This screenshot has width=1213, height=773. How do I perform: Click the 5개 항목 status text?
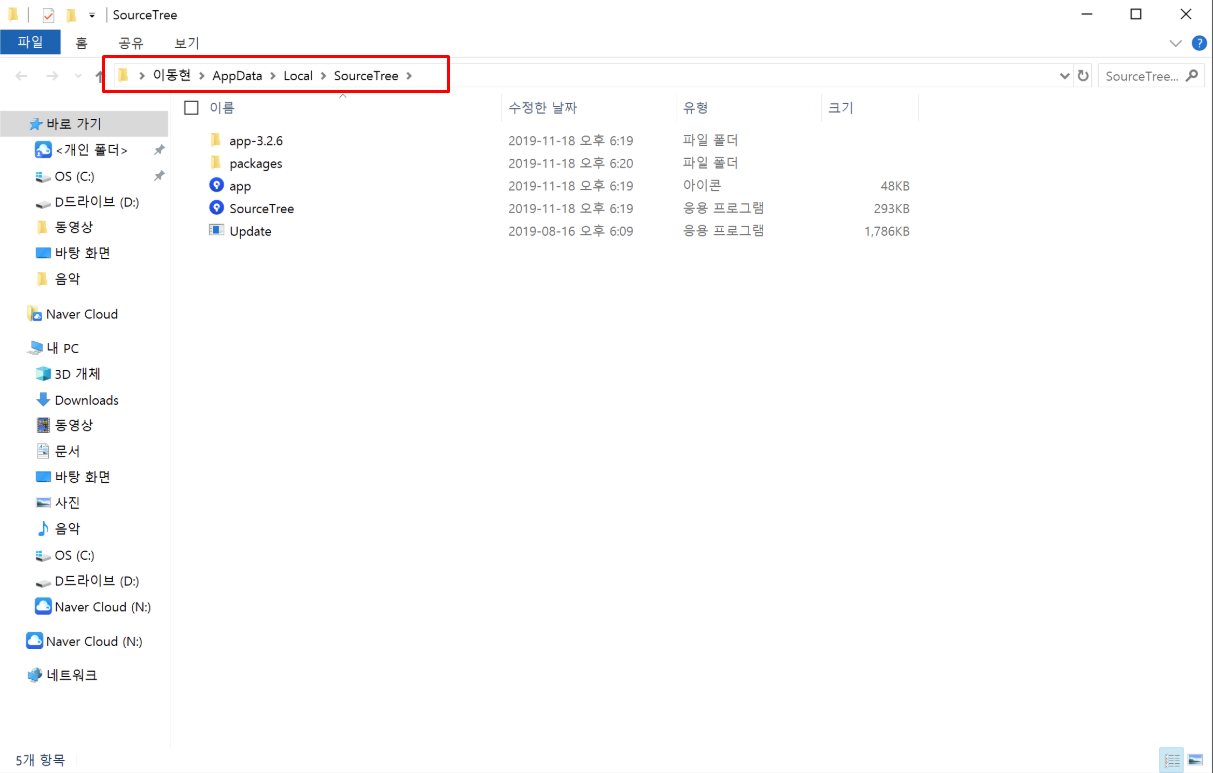click(x=40, y=760)
